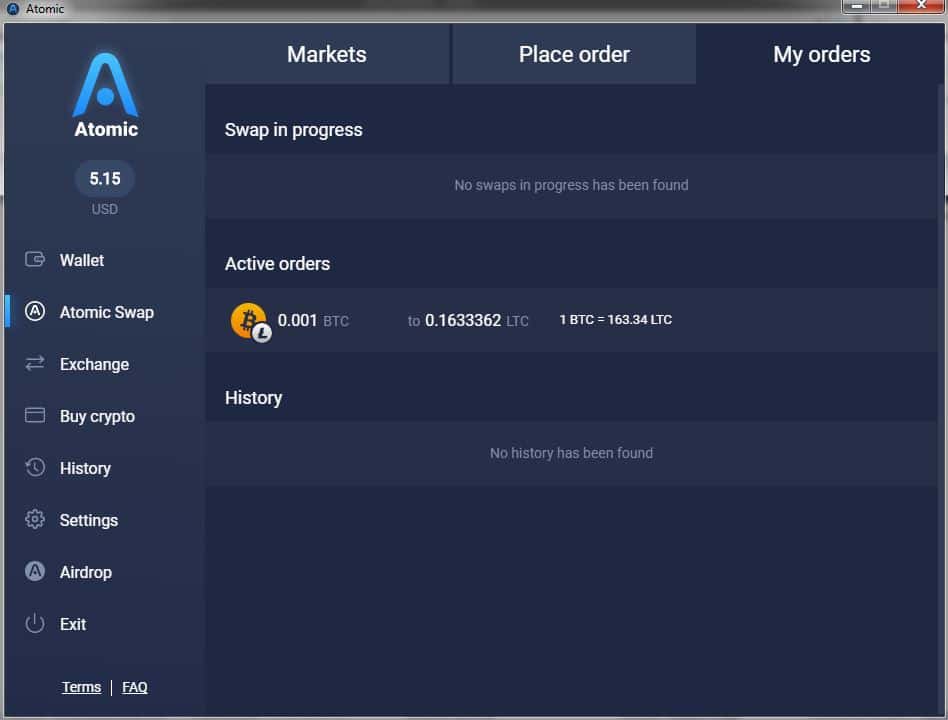Click the Buy crypto card icon

coord(34,415)
